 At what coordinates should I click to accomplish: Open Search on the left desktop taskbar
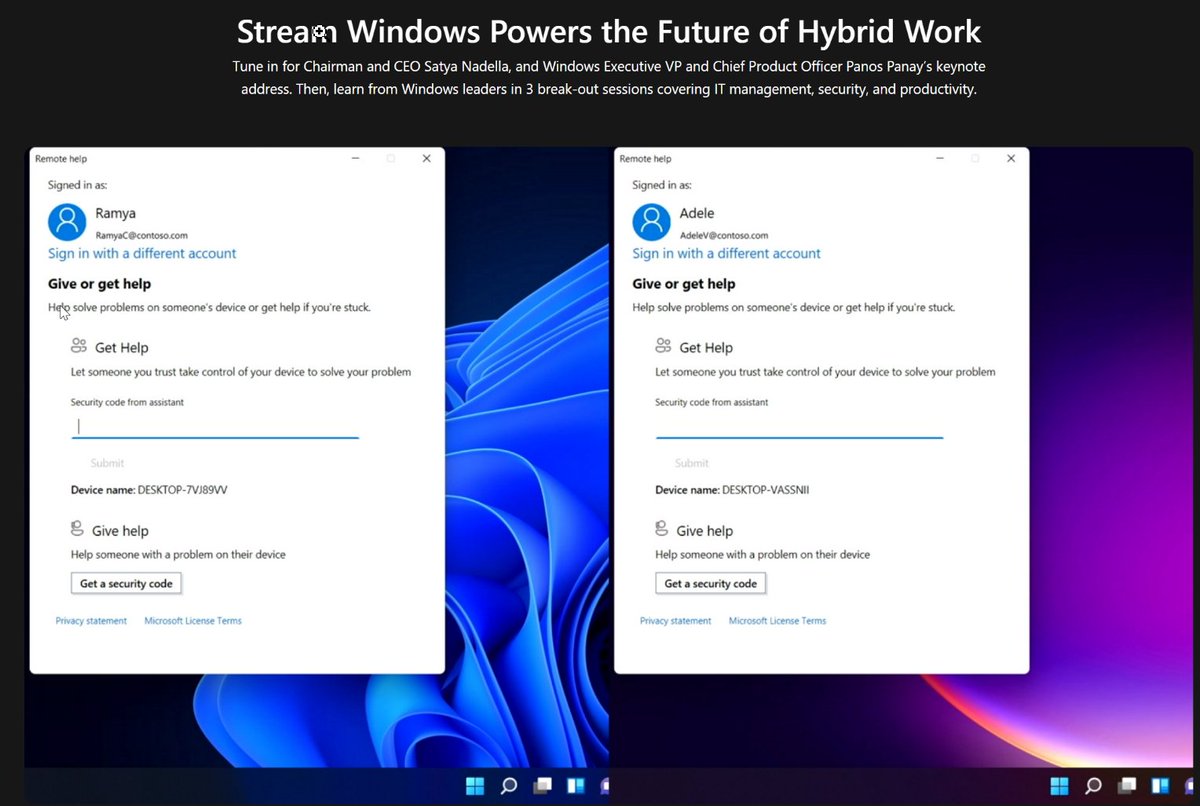pyautogui.click(x=509, y=785)
